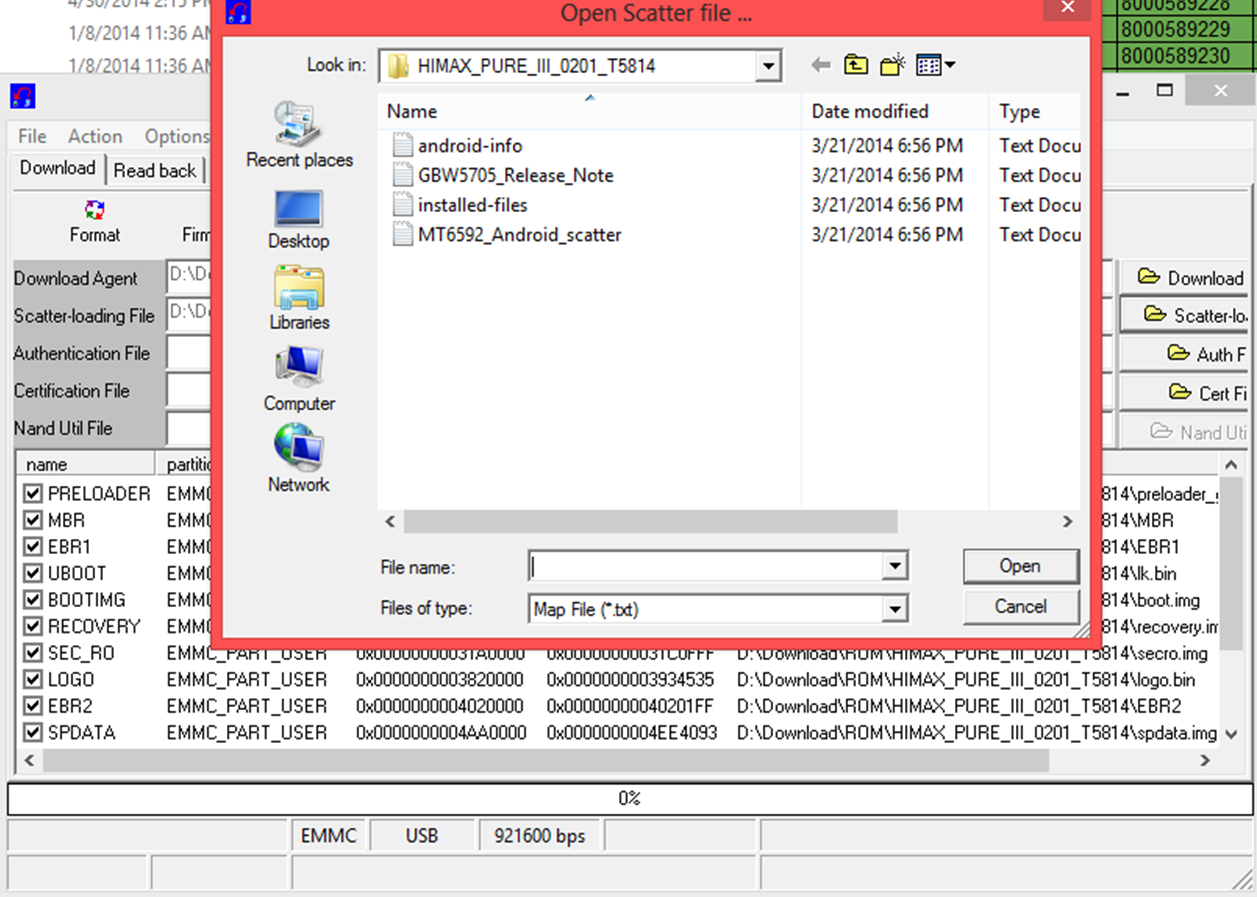Select the logo.bin path in LOGO row
The width and height of the screenshot is (1257, 897).
[966, 680]
